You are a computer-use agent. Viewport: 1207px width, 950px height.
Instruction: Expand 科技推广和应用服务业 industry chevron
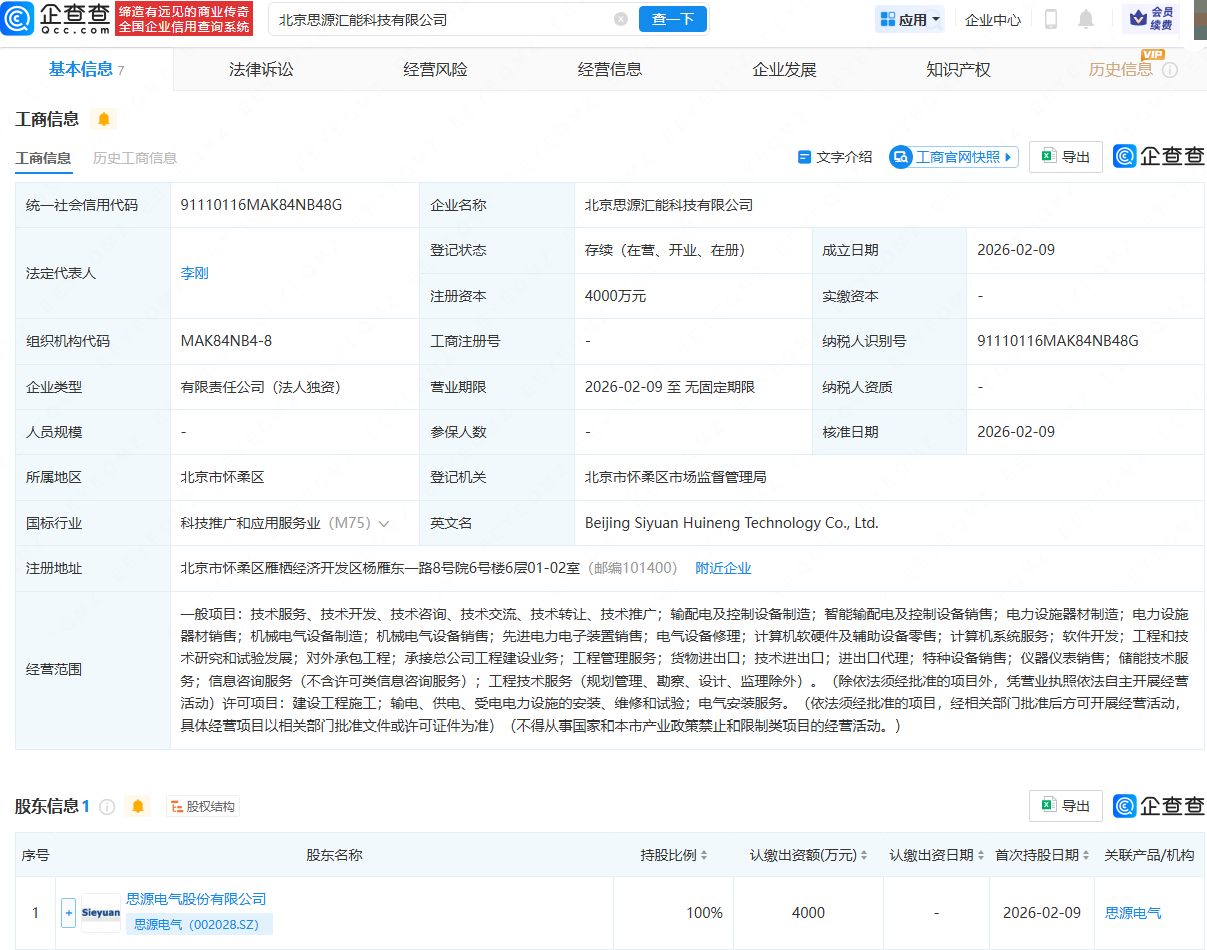pos(385,522)
